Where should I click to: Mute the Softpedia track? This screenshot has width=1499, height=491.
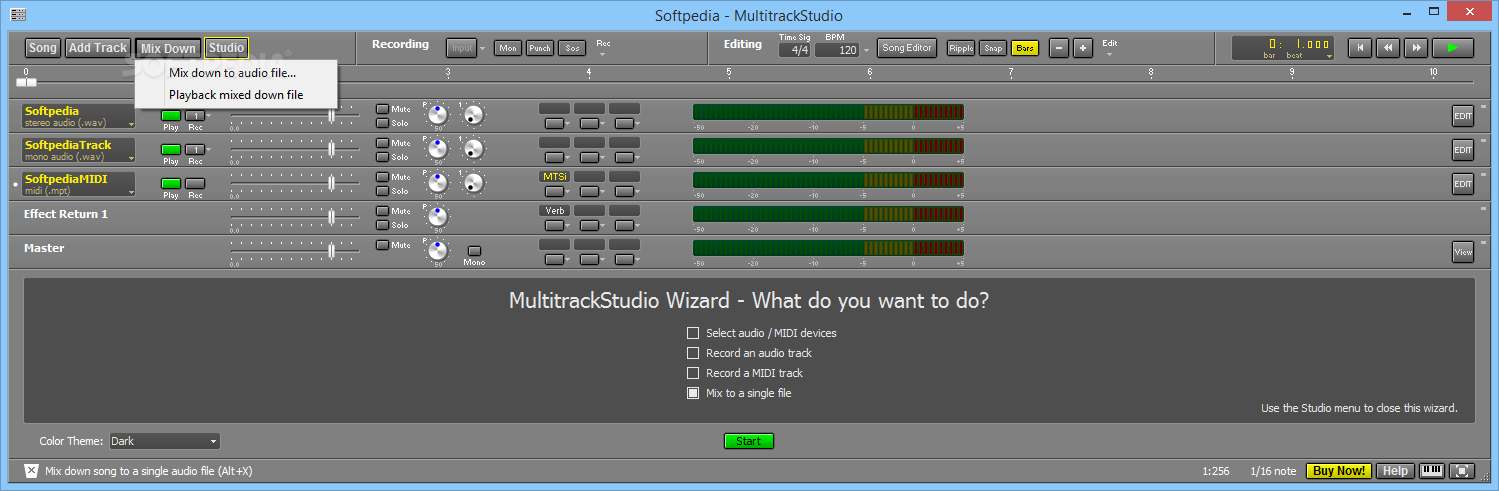coord(382,109)
